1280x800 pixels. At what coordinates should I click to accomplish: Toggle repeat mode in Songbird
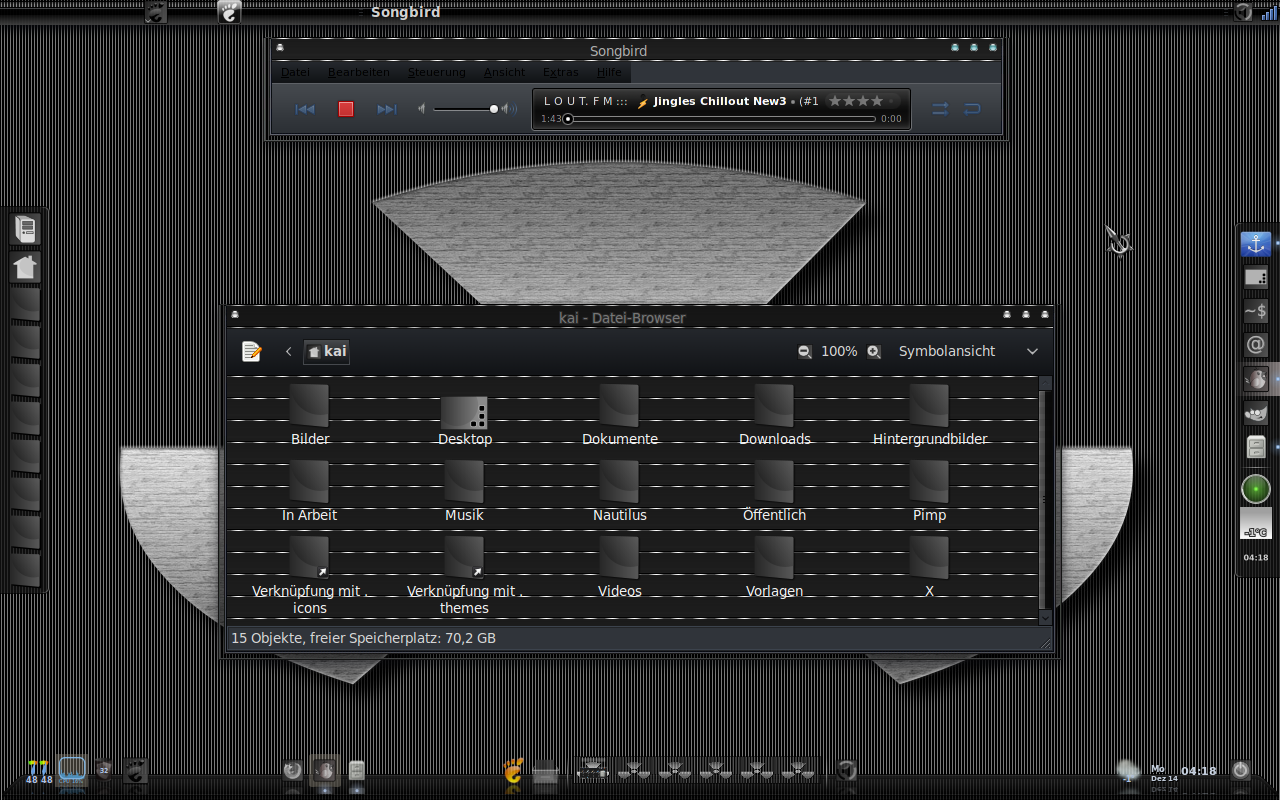[972, 109]
